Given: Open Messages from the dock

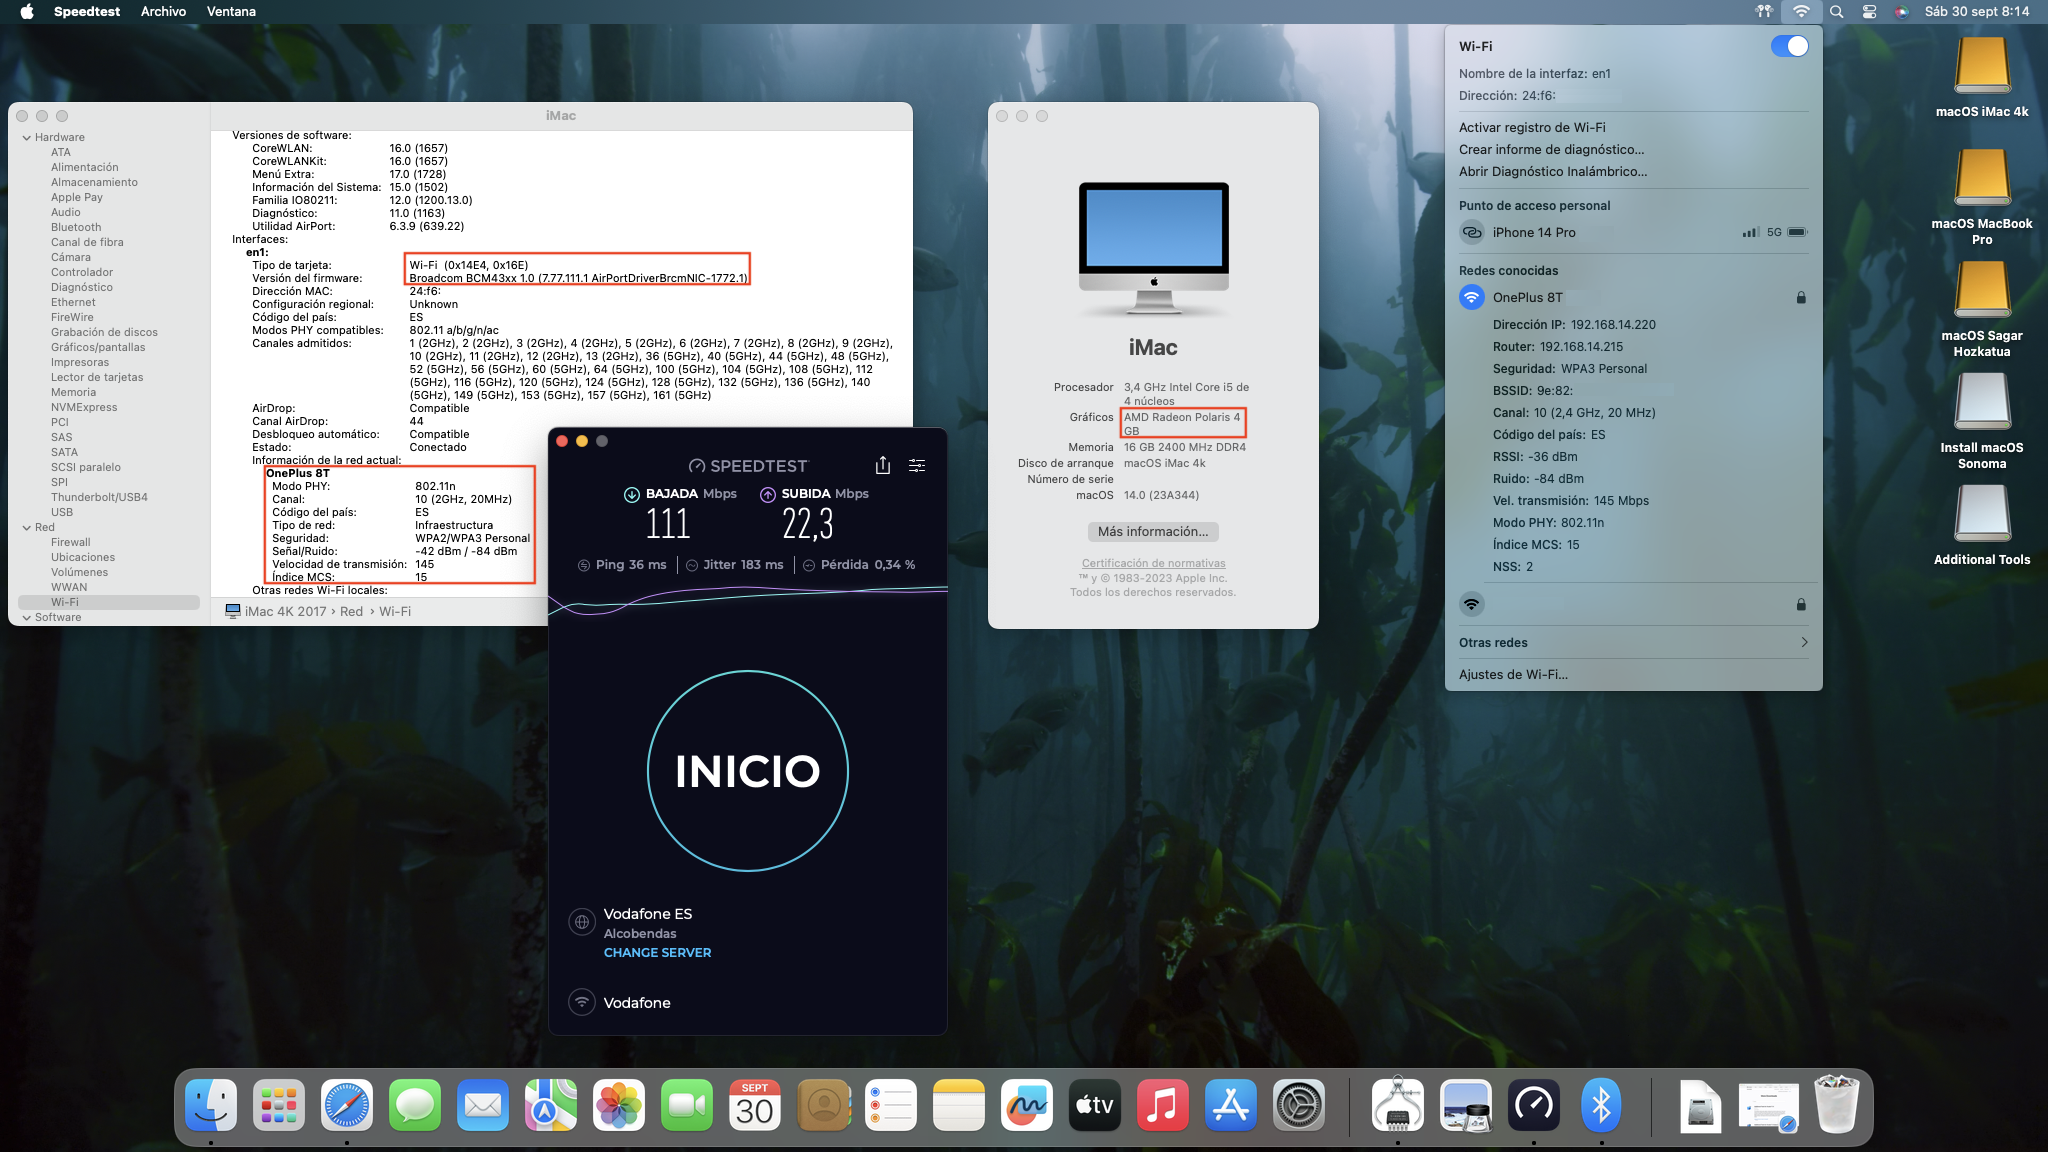Looking at the screenshot, I should point(415,1105).
